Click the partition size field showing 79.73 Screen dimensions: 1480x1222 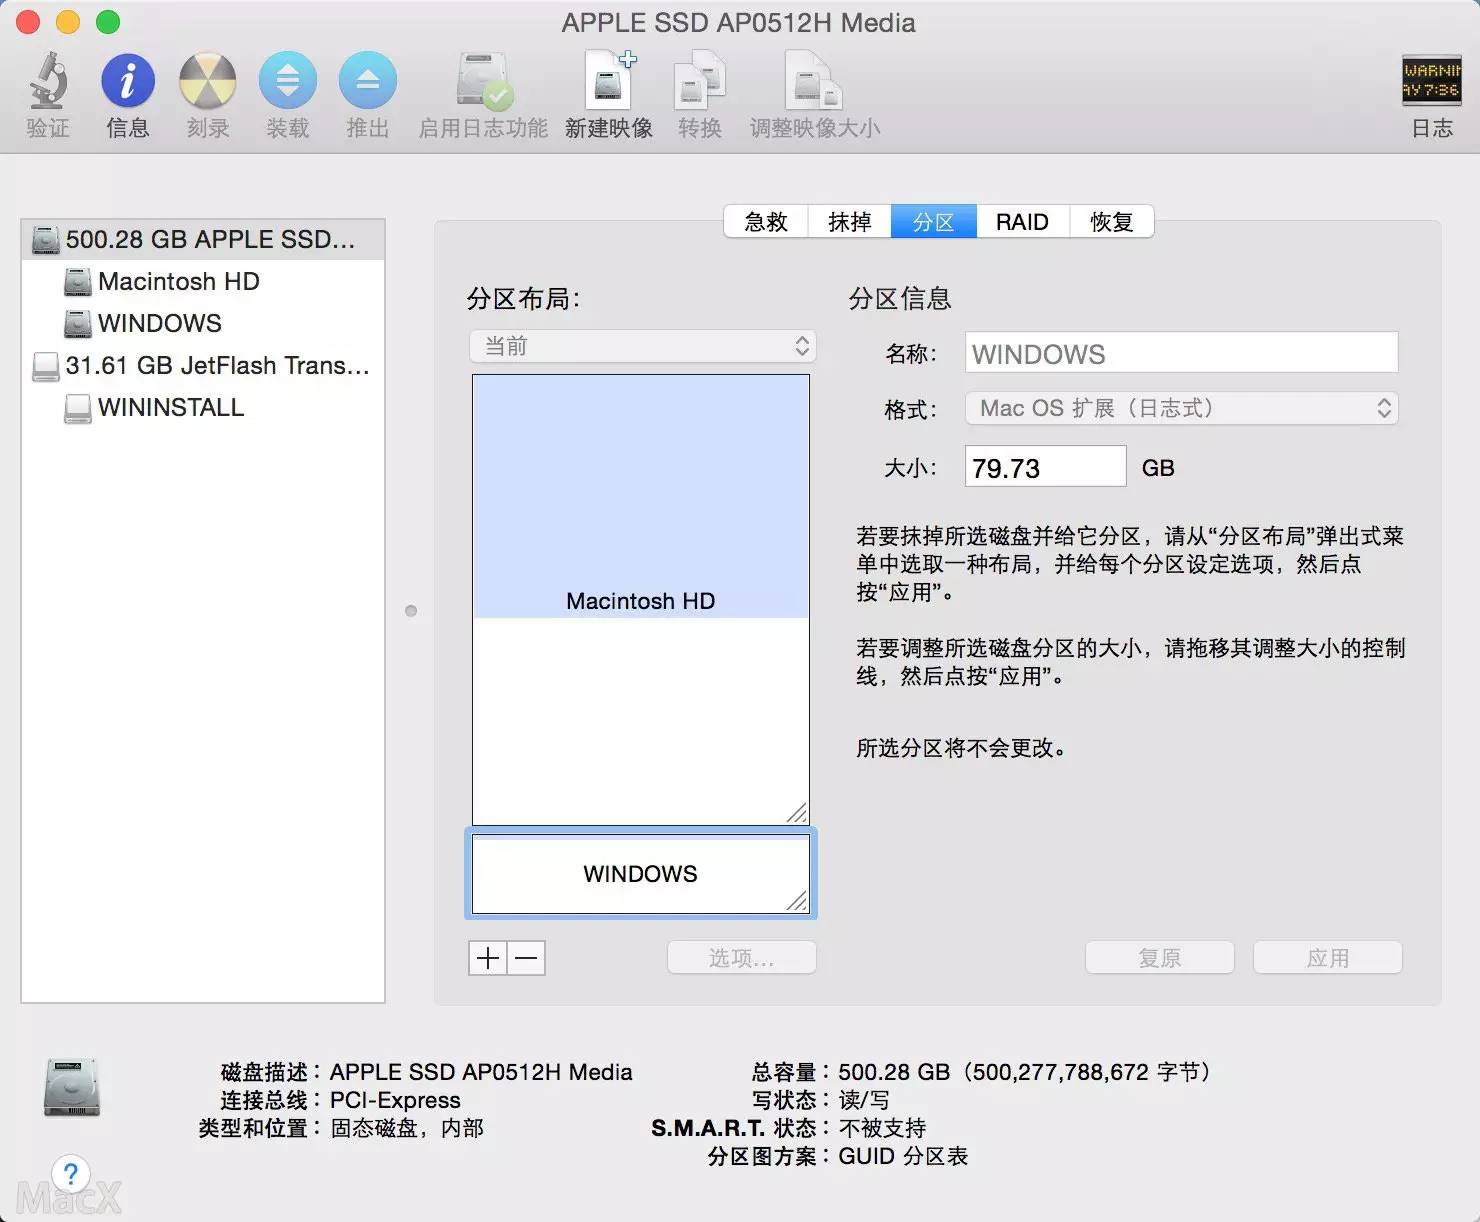[1044, 467]
